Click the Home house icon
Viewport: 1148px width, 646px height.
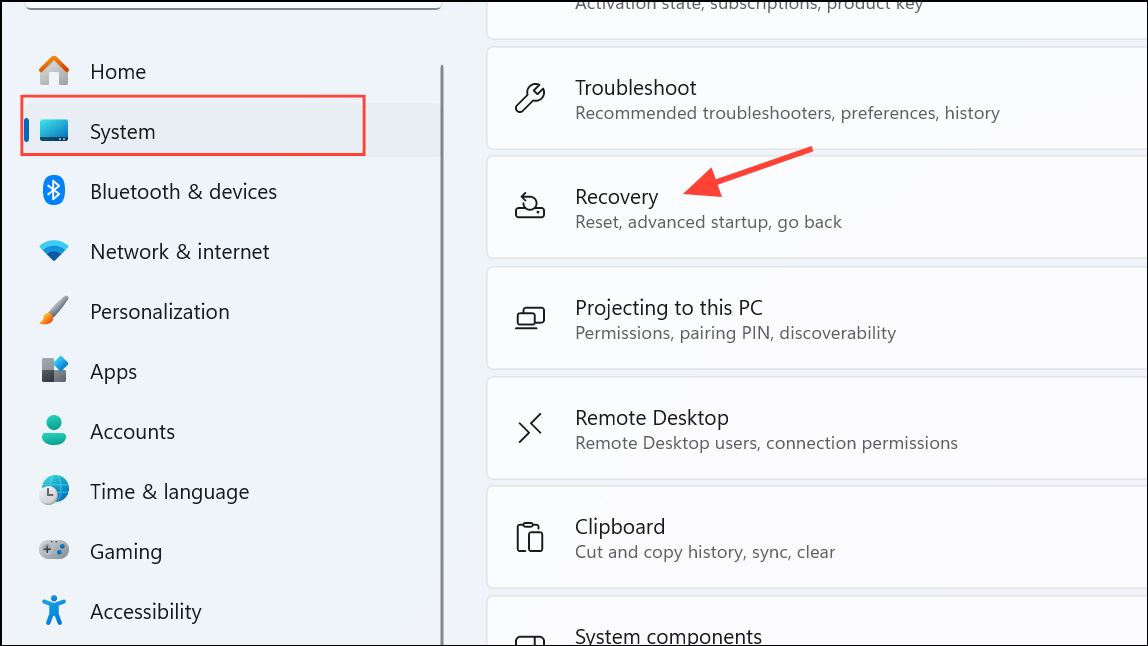[53, 71]
